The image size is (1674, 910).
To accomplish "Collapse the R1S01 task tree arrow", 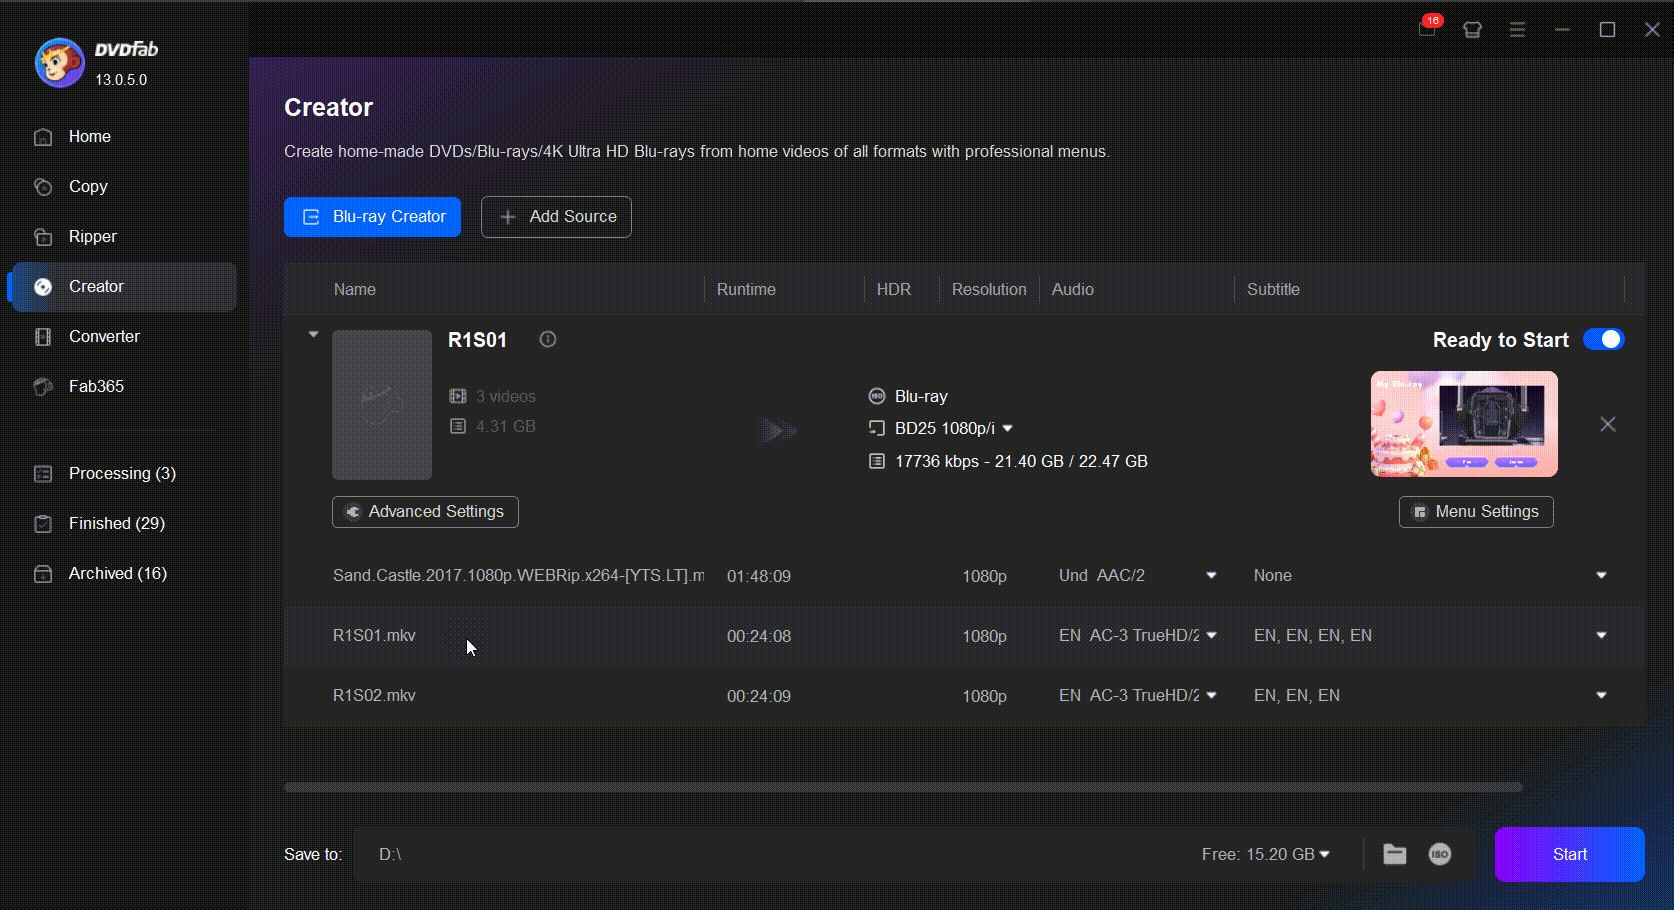I will pos(313,335).
